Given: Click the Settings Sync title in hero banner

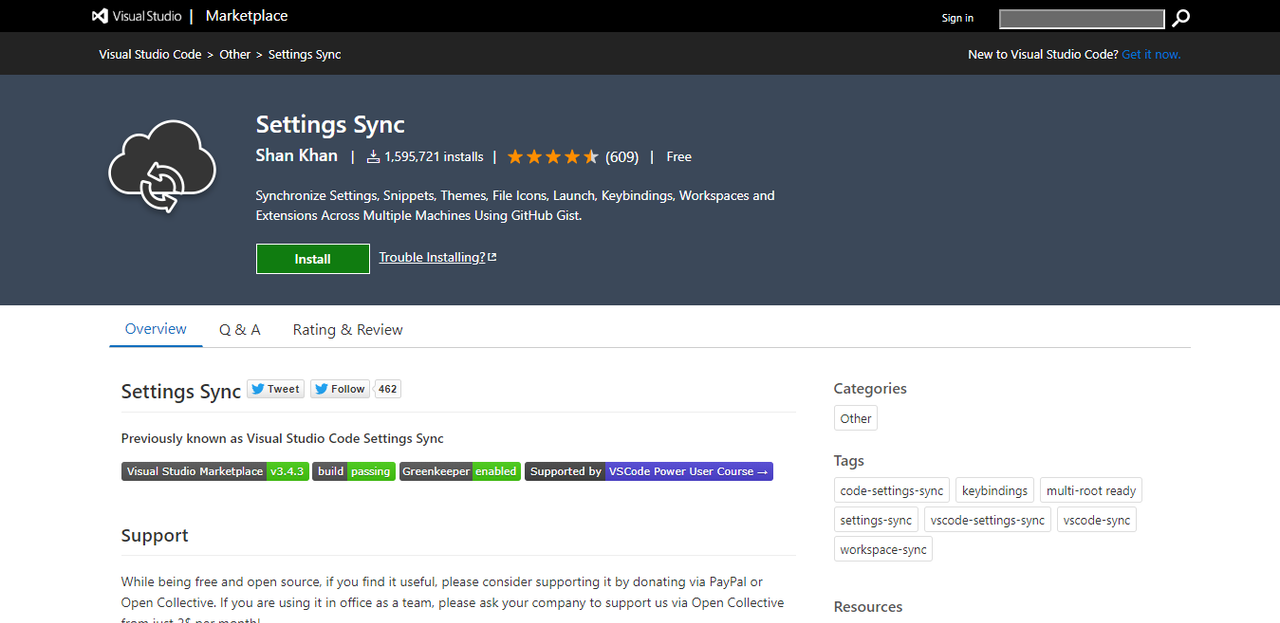Looking at the screenshot, I should (x=330, y=125).
